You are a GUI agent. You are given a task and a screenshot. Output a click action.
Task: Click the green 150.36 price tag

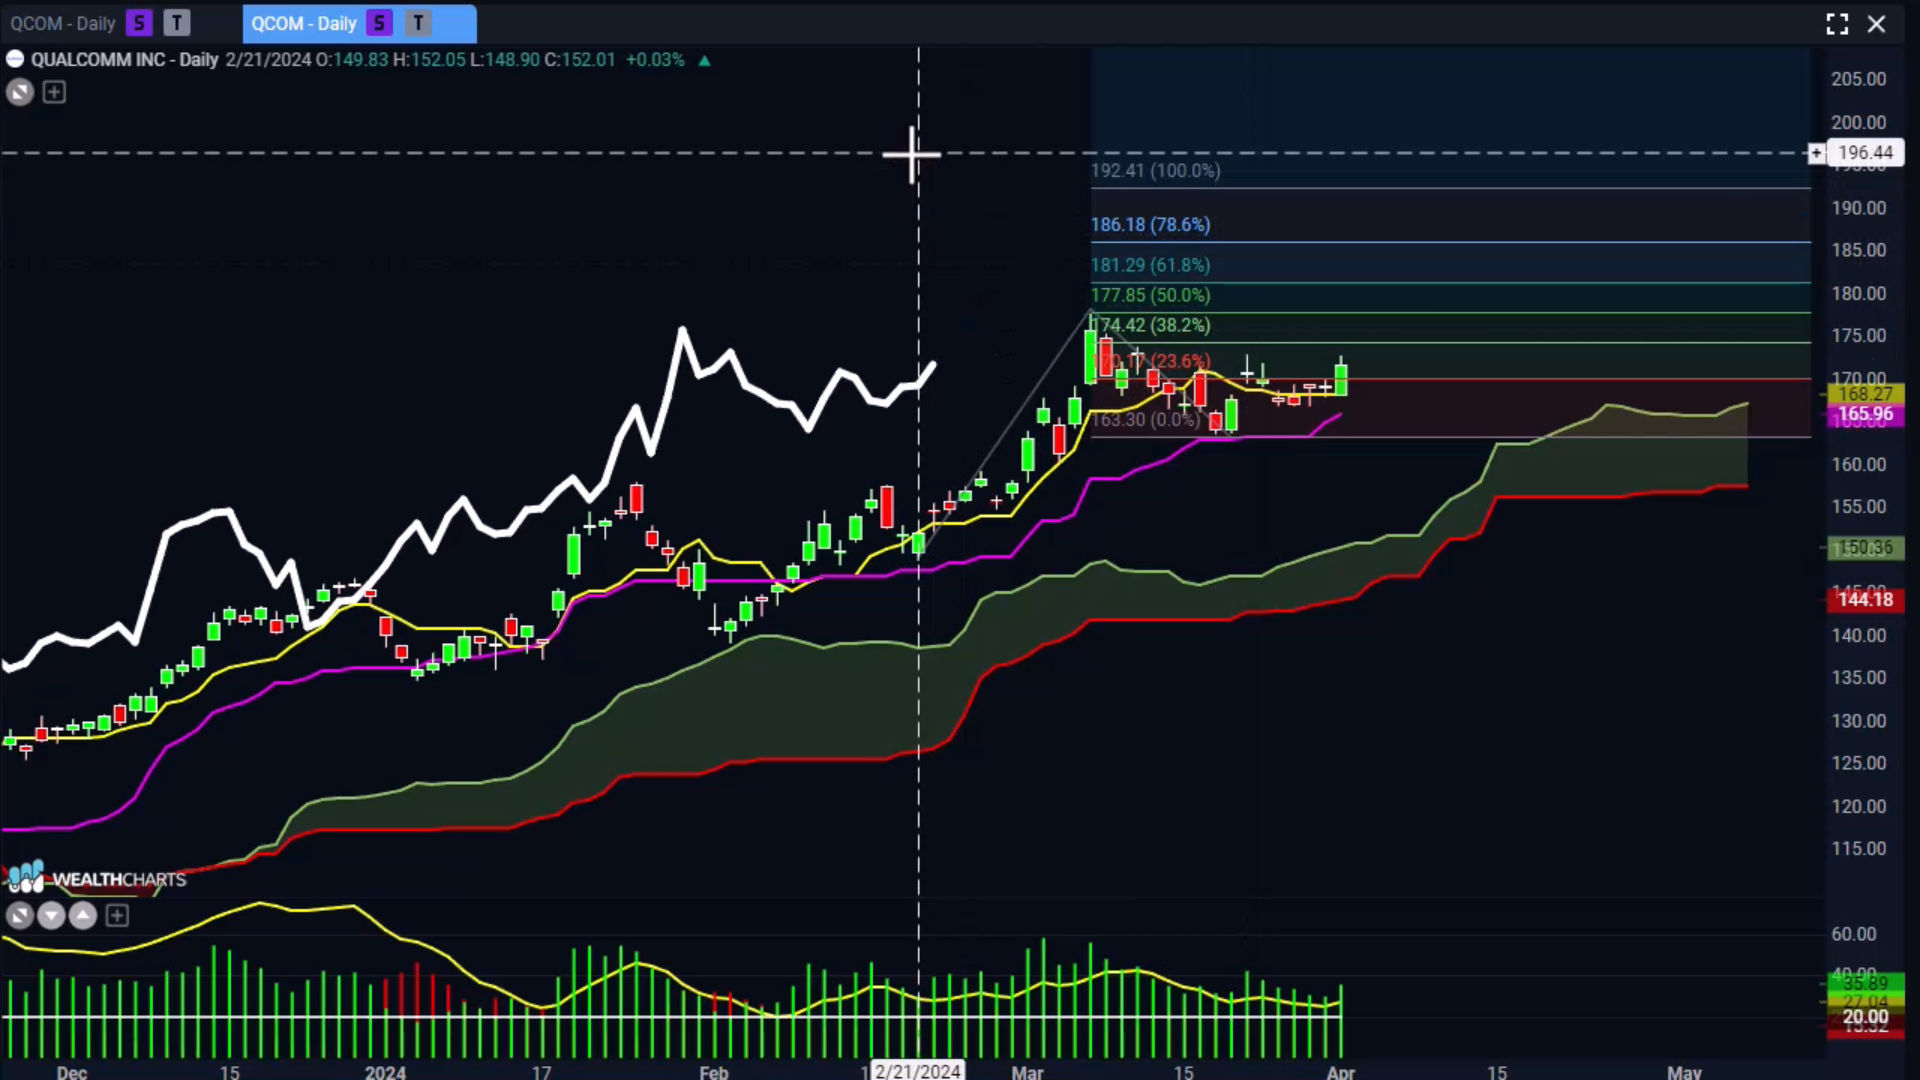(x=1866, y=548)
